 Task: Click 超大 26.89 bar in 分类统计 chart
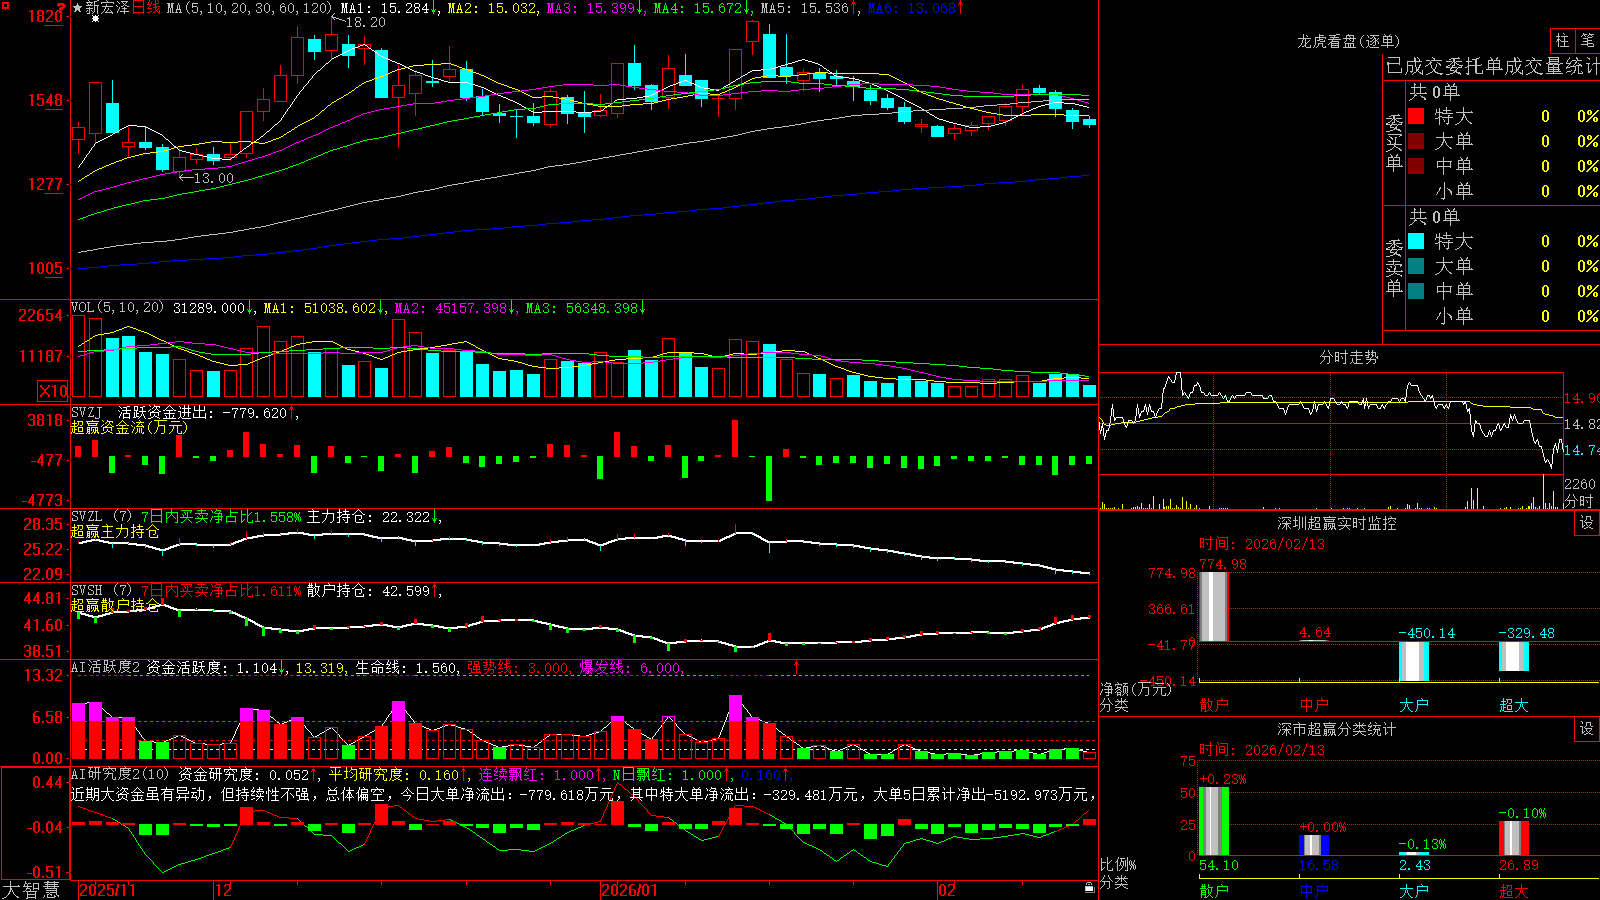tap(1514, 838)
